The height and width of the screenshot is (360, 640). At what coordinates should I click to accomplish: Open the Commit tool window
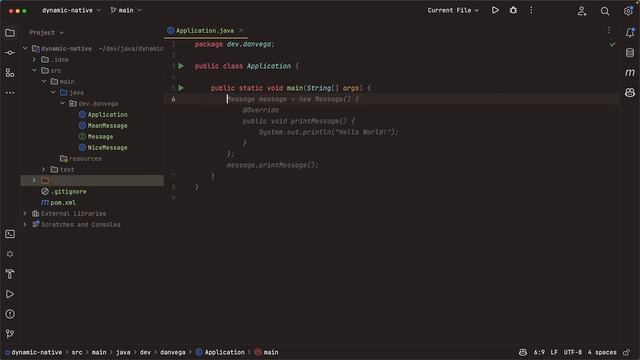pyautogui.click(x=10, y=53)
